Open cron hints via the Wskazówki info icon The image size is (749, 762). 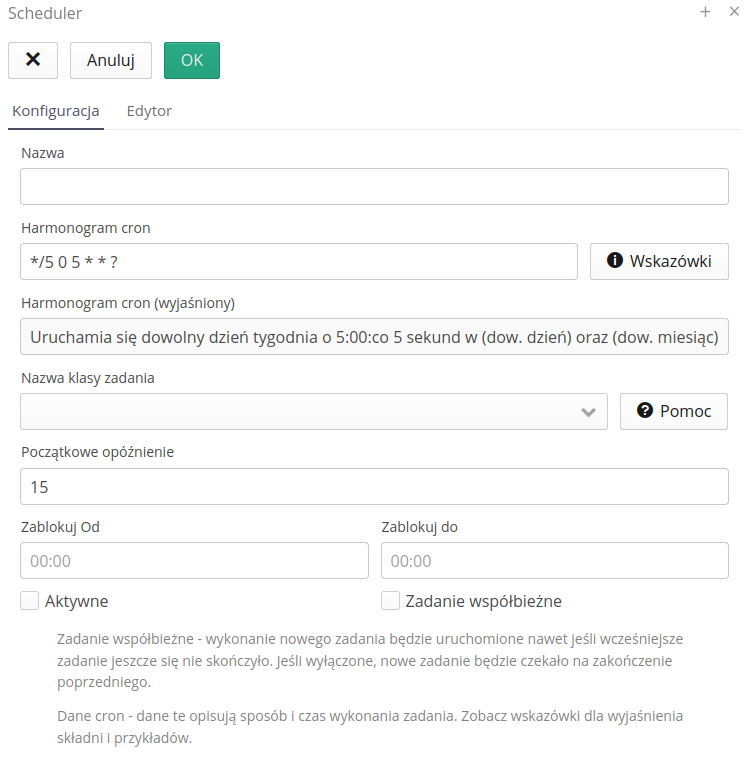[x=614, y=262]
